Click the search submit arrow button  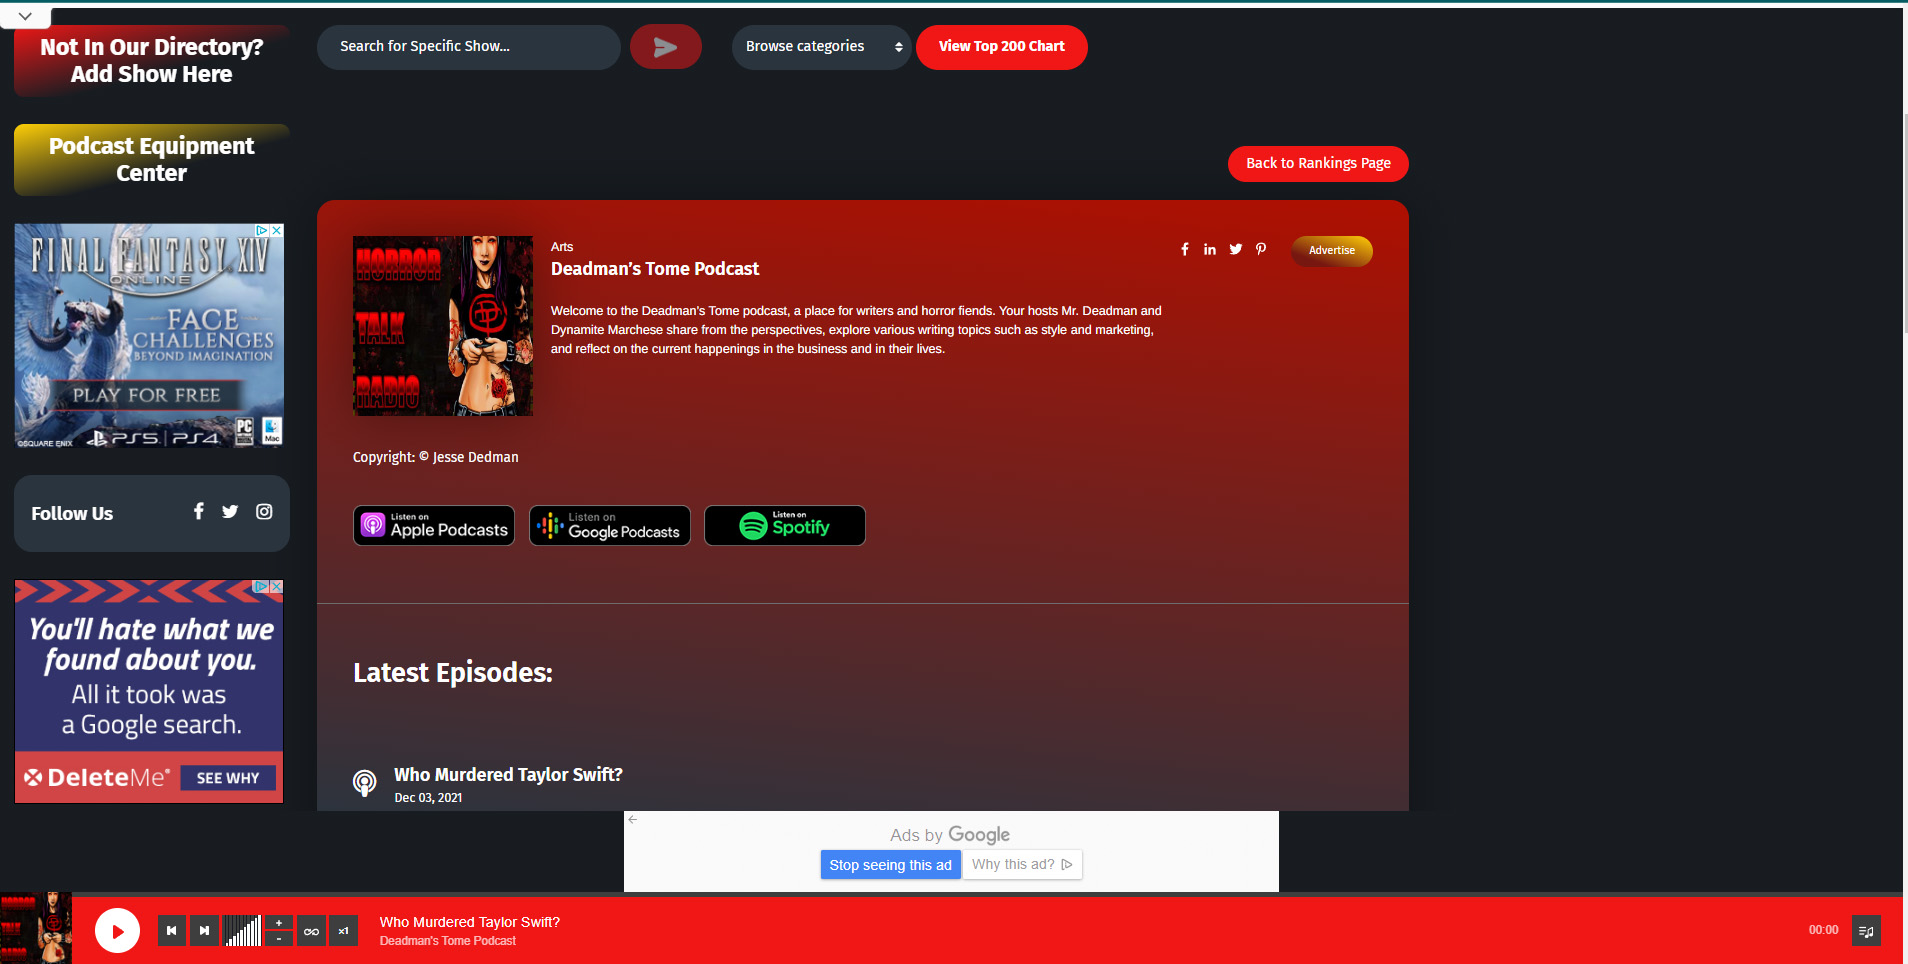pyautogui.click(x=665, y=47)
